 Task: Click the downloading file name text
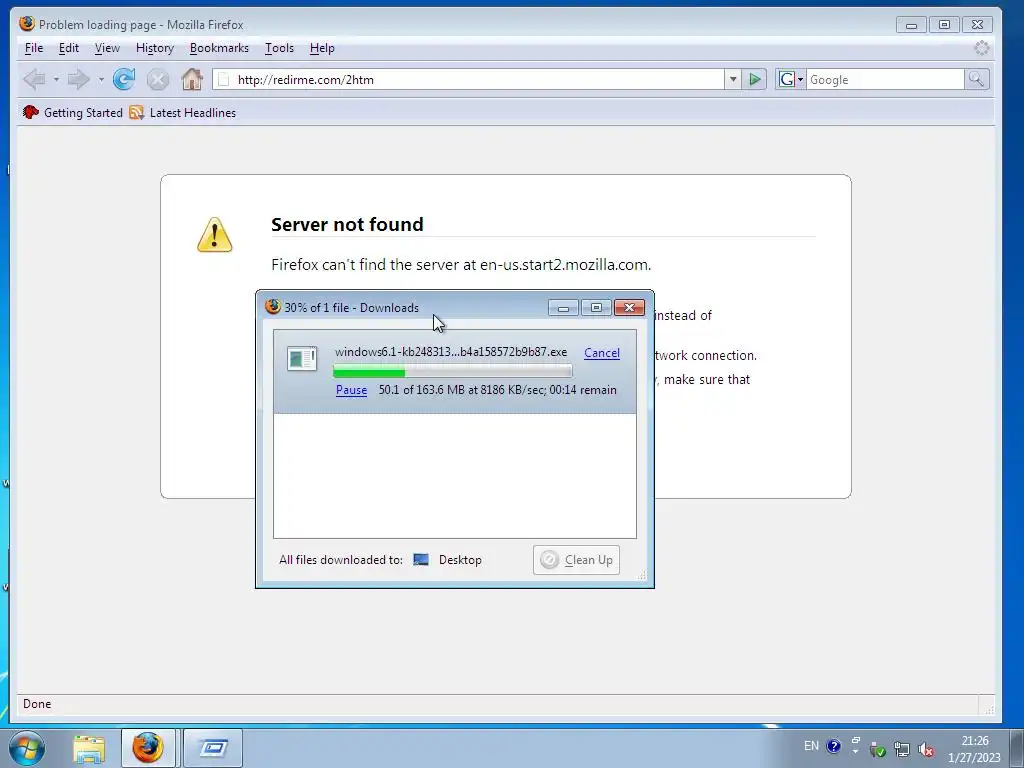point(451,352)
